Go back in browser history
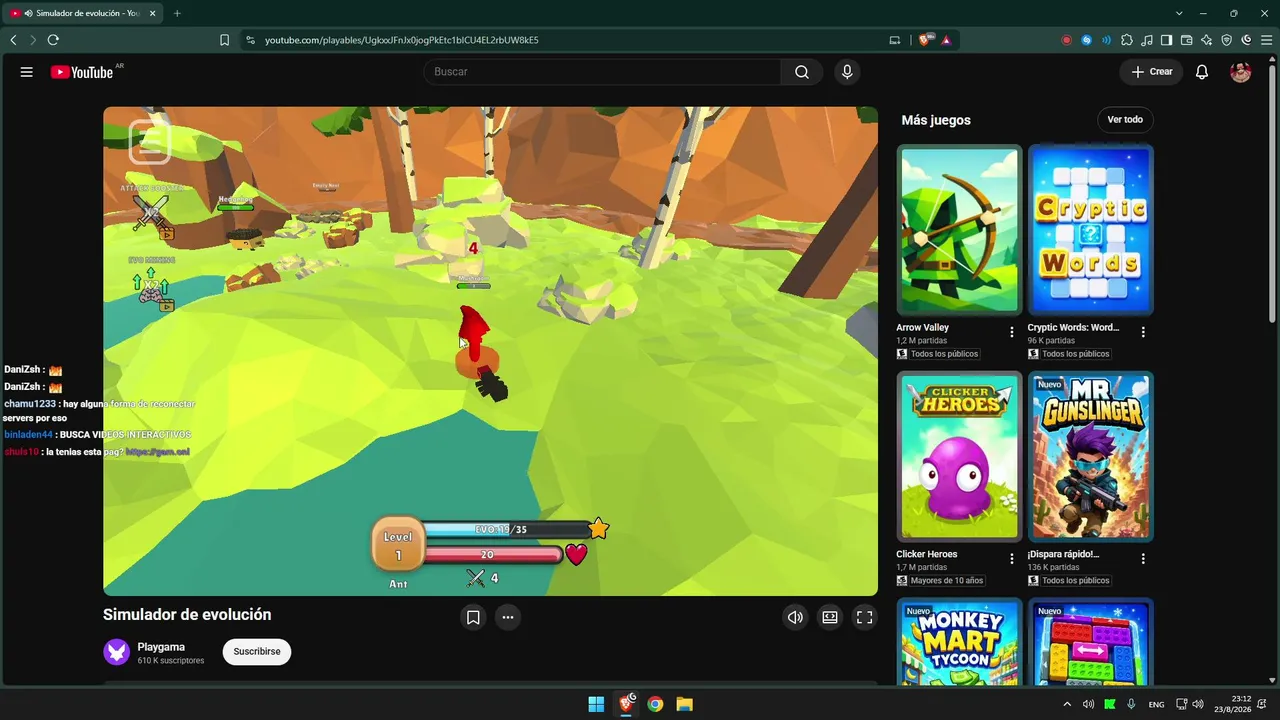 [13, 40]
